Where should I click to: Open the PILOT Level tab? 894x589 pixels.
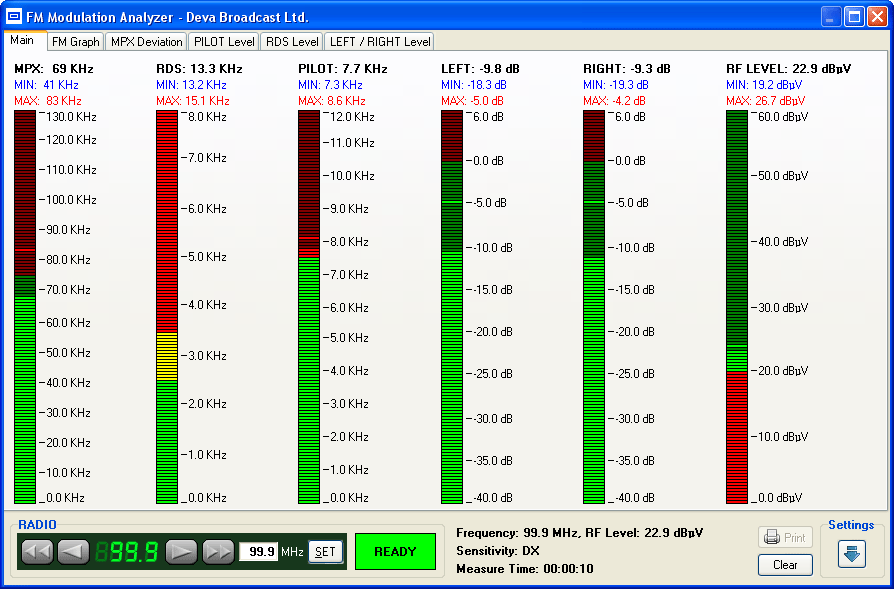[223, 42]
